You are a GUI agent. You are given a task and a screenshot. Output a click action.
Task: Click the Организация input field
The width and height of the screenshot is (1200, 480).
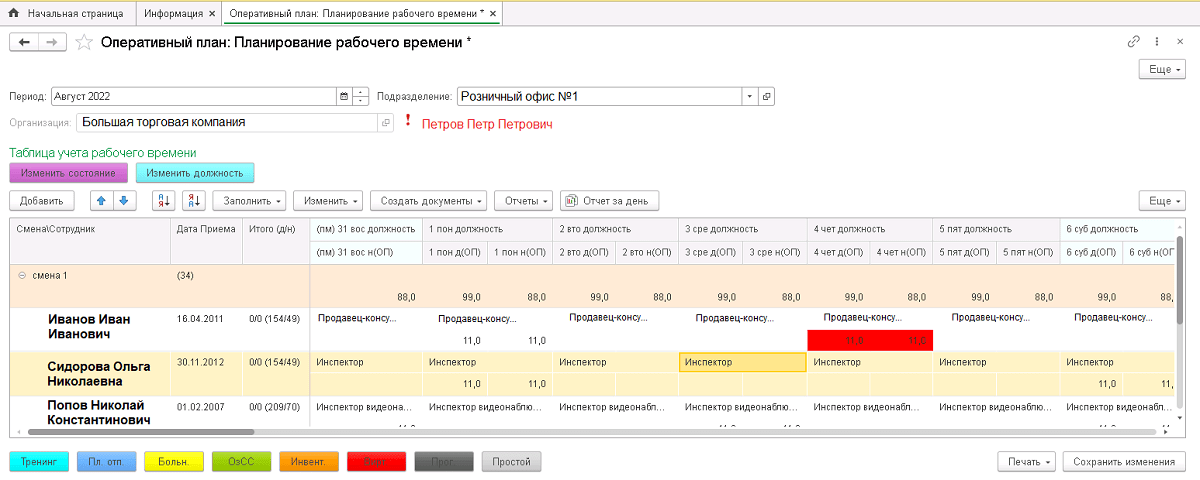(x=226, y=123)
